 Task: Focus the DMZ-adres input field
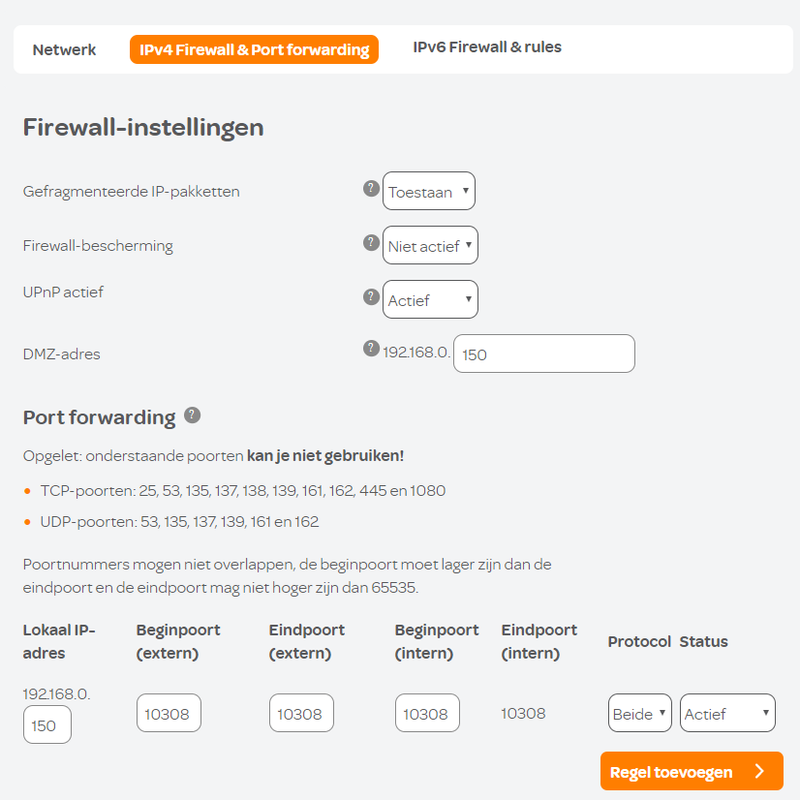(544, 354)
